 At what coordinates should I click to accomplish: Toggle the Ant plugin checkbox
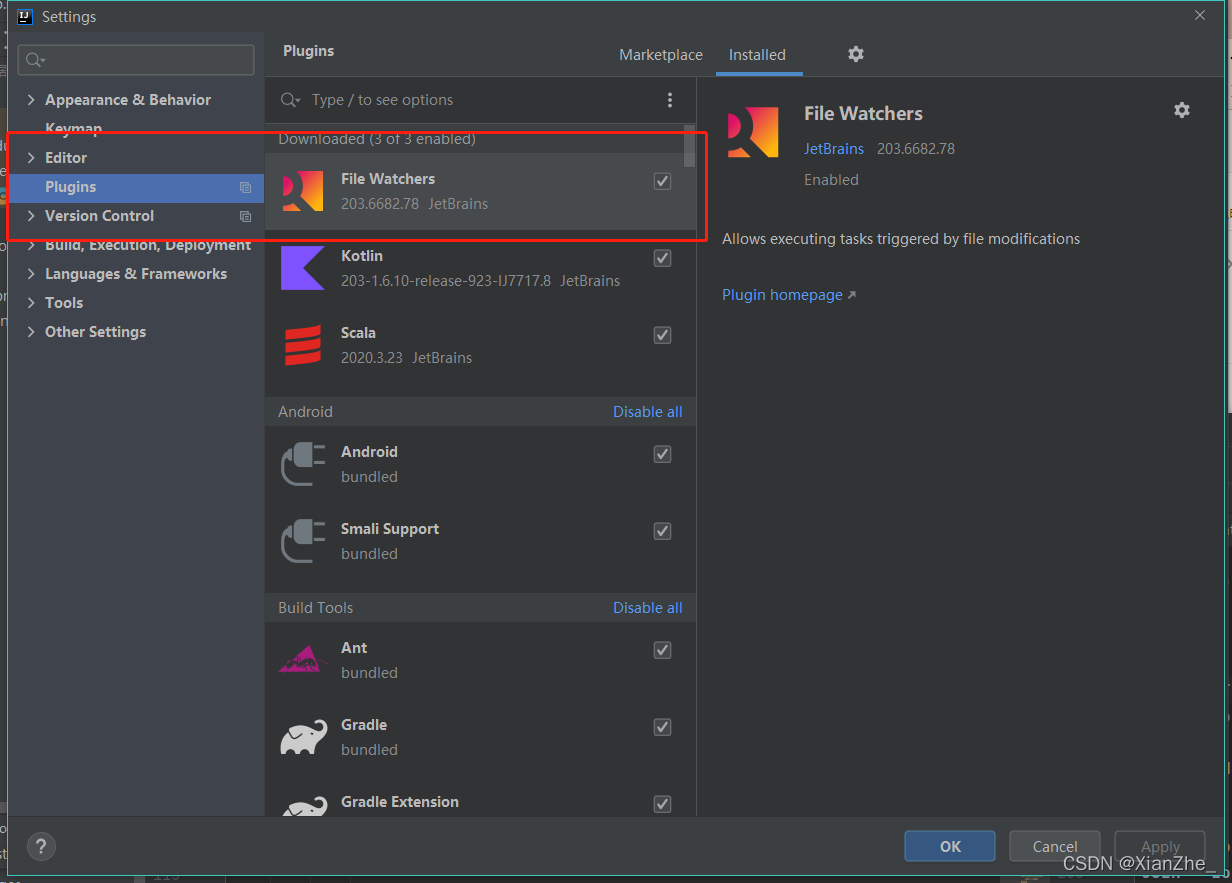pyautogui.click(x=662, y=650)
